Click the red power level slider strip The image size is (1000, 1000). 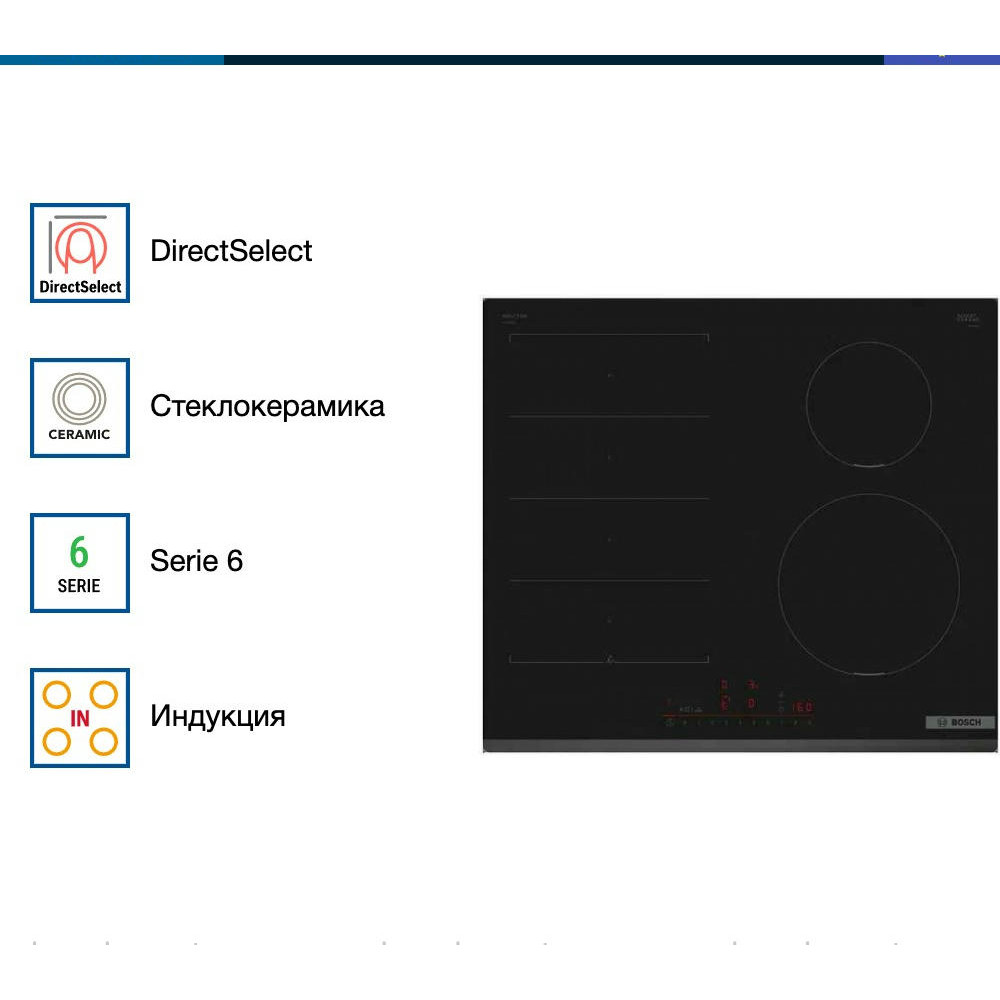735,718
